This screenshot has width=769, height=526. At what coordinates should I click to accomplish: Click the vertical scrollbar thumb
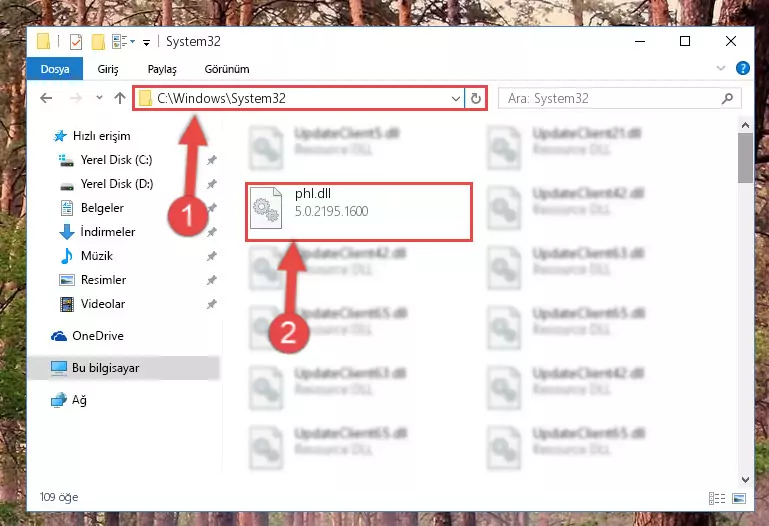(x=745, y=158)
